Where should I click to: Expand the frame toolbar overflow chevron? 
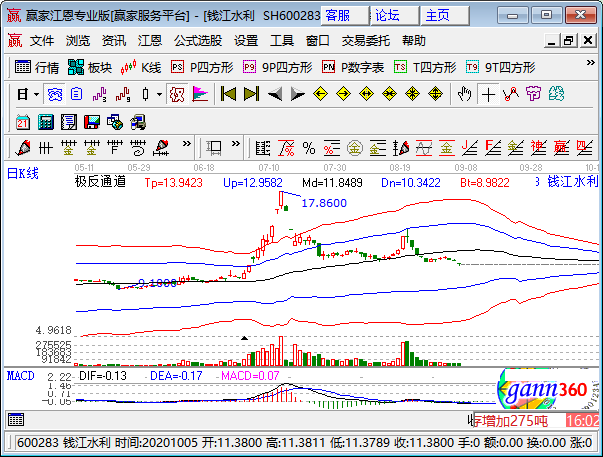(236, 144)
